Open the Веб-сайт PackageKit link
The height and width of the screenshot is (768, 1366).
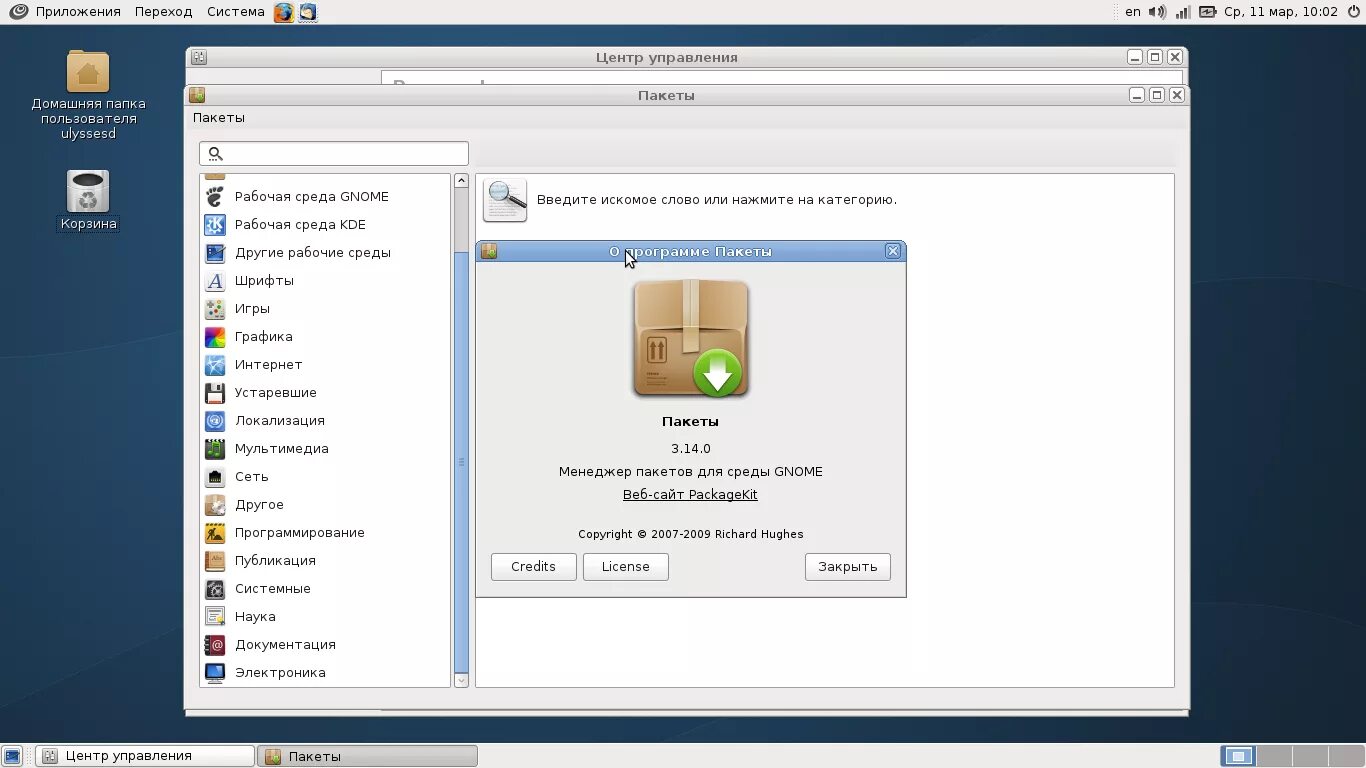(x=690, y=495)
